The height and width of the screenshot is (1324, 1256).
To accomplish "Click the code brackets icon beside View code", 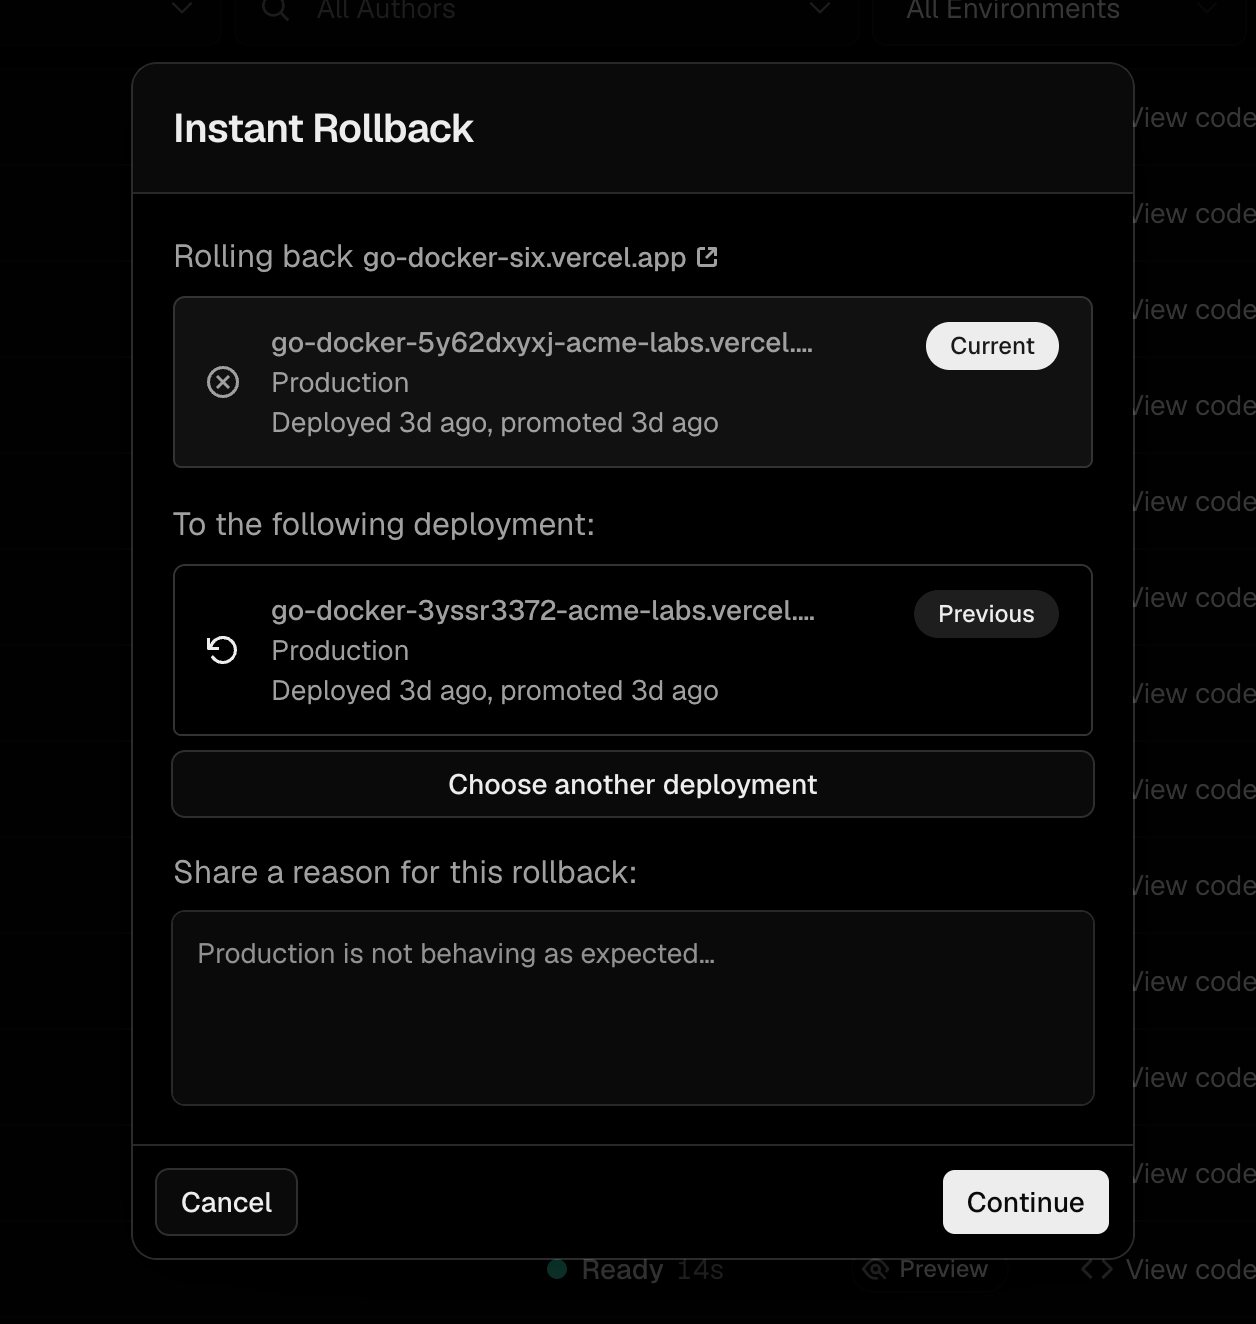I will tap(1097, 1269).
